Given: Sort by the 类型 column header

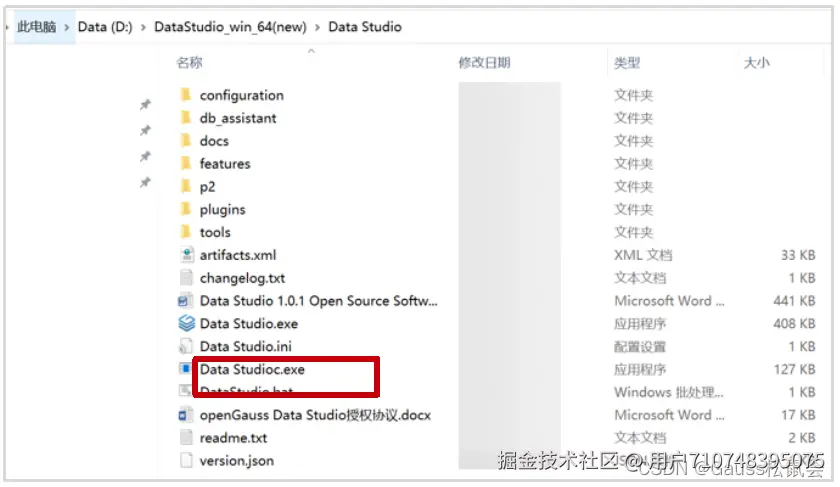Looking at the screenshot, I should click(627, 63).
